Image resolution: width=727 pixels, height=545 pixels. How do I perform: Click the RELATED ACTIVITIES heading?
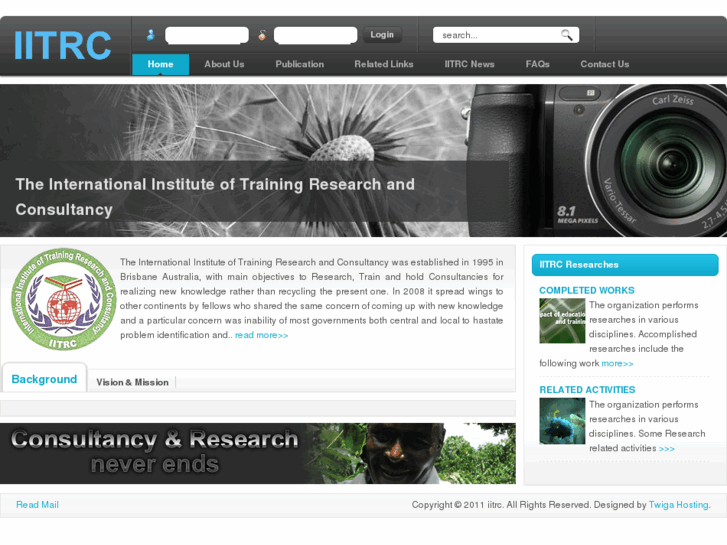coord(587,390)
